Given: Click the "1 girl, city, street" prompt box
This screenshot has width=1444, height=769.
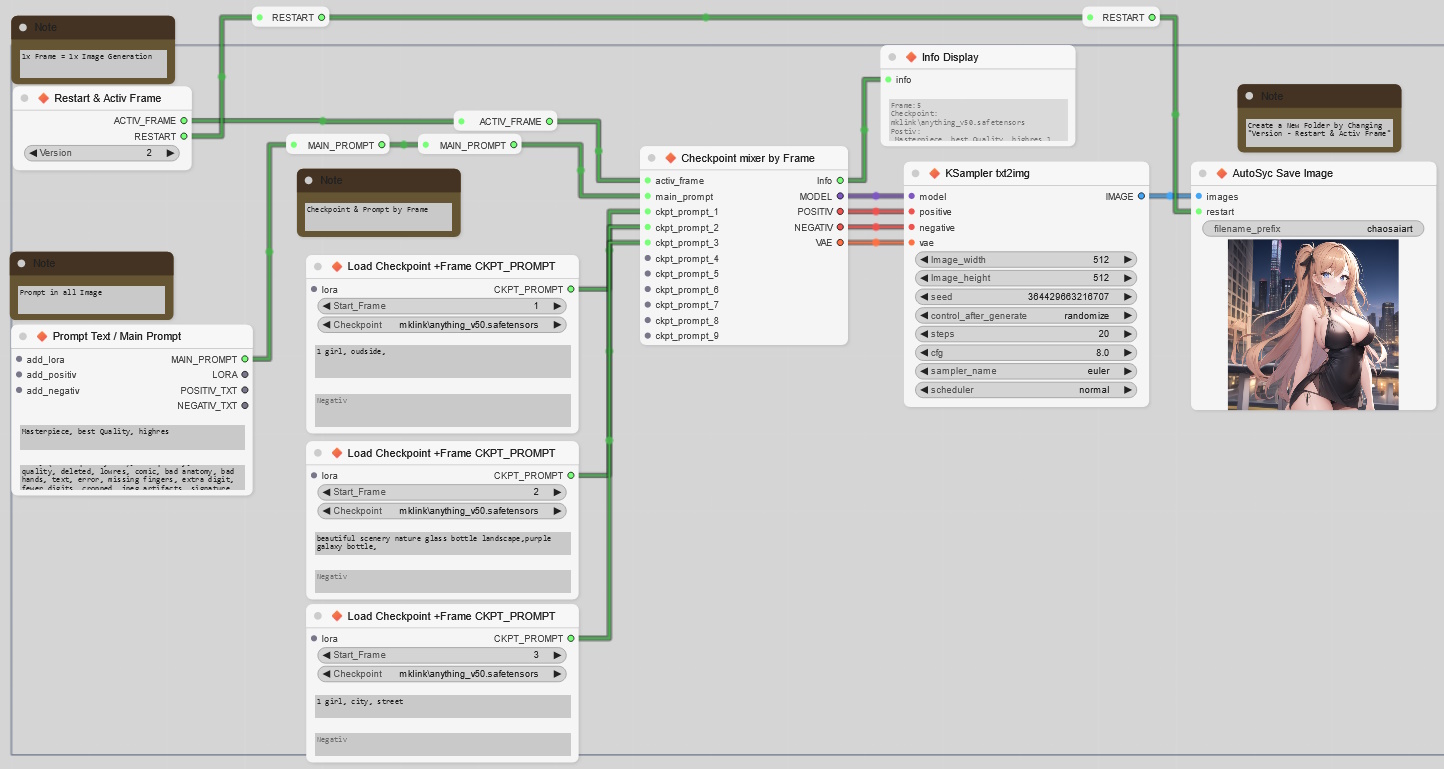Looking at the screenshot, I should tap(442, 706).
